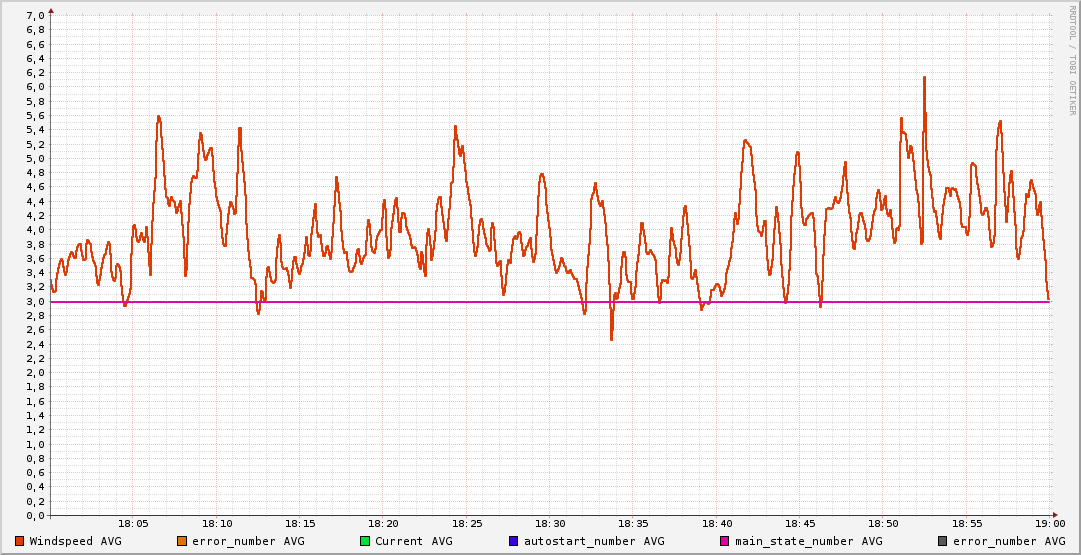Click the 19:00 time axis label
The image size is (1081, 555).
(1049, 523)
